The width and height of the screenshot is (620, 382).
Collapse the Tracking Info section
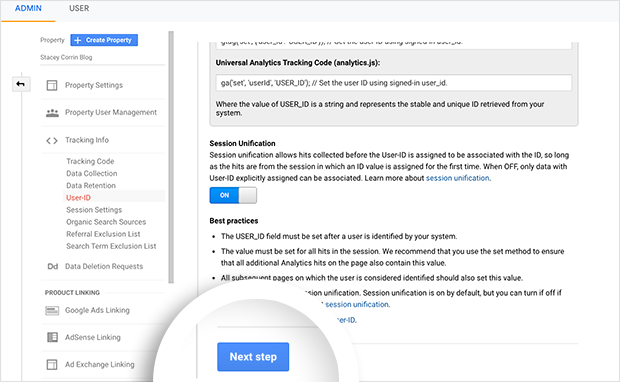[87, 140]
